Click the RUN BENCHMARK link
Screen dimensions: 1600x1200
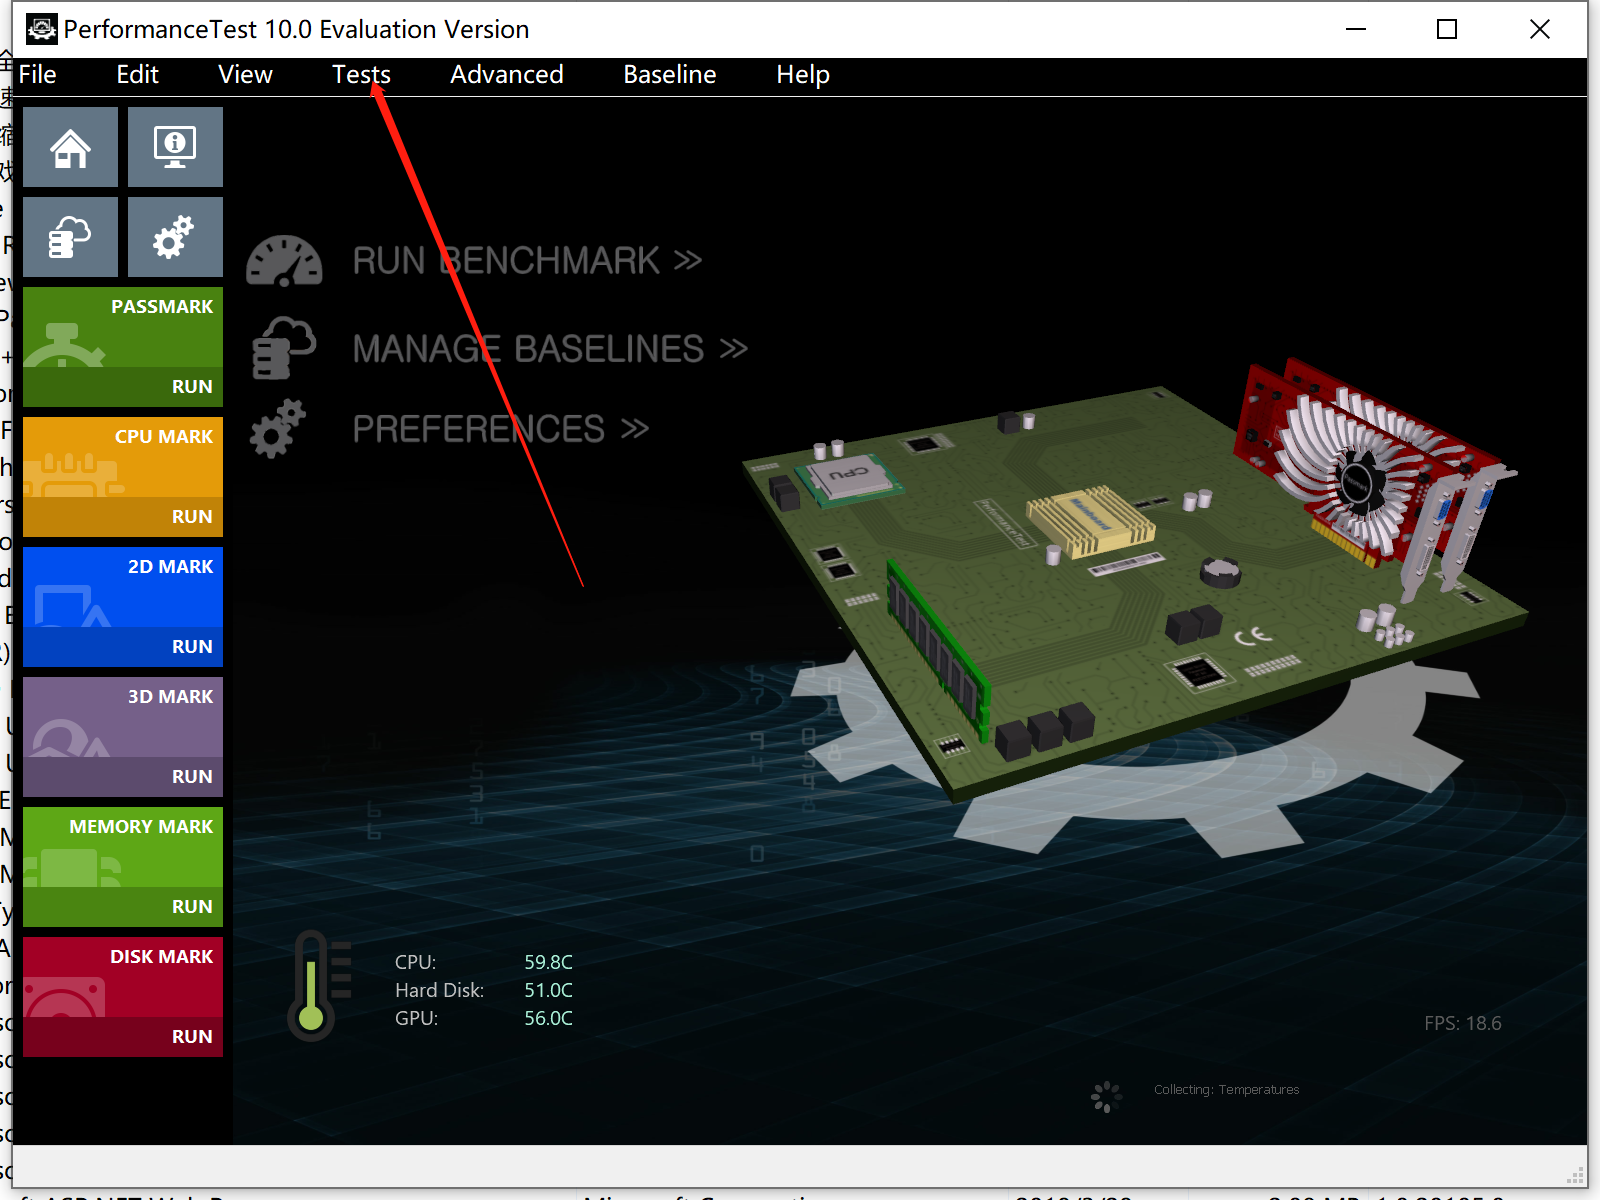(527, 261)
